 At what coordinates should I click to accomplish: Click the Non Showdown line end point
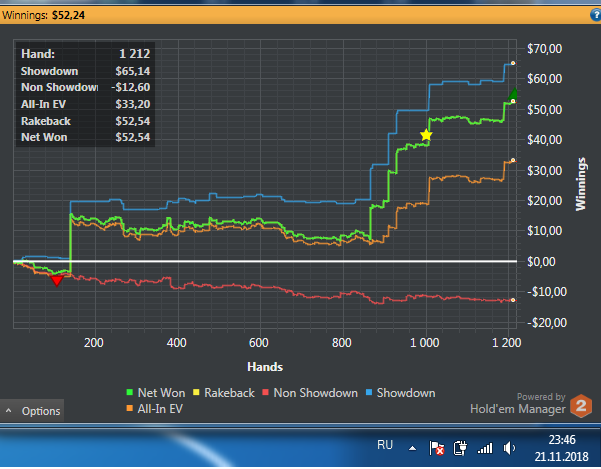tap(513, 300)
